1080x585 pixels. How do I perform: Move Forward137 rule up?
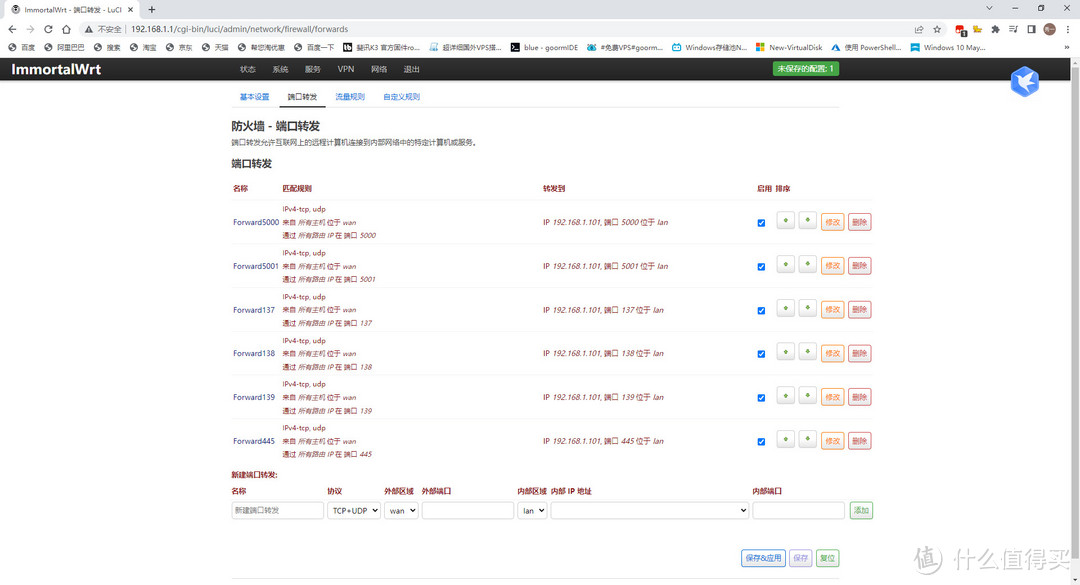[785, 309]
